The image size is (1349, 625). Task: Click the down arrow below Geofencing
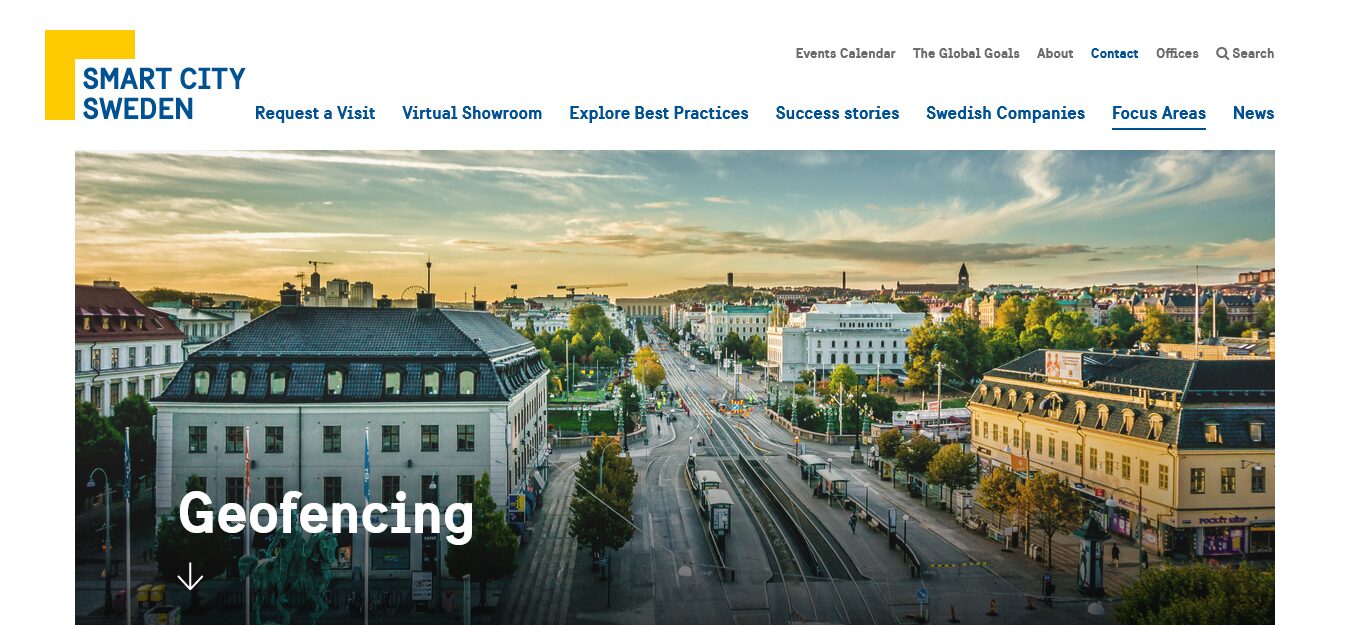pos(190,576)
